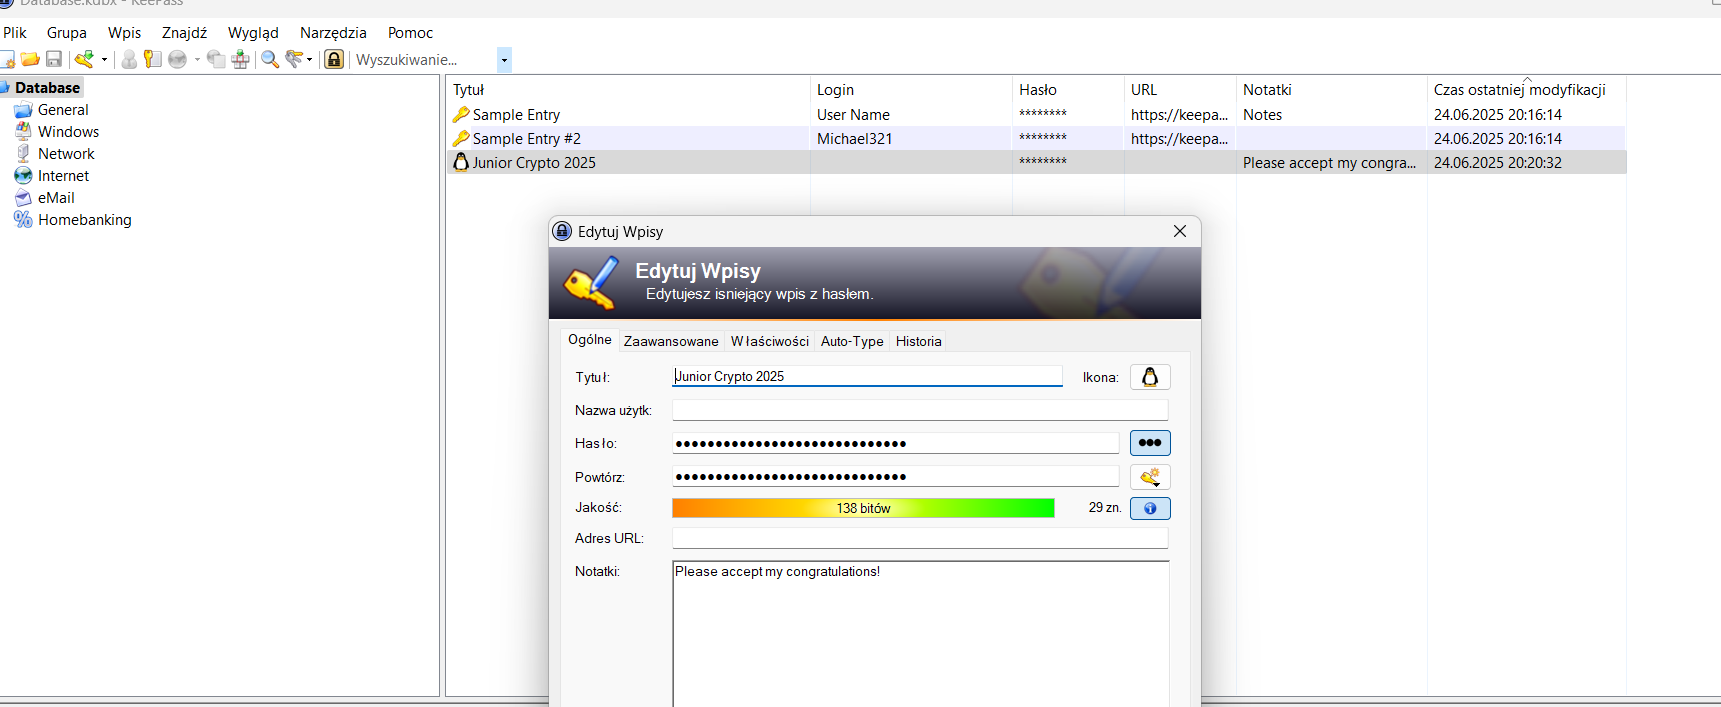Viewport: 1721px width, 707px height.
Task: Expand Show Entries dropdown arrow
Action: (x=309, y=60)
